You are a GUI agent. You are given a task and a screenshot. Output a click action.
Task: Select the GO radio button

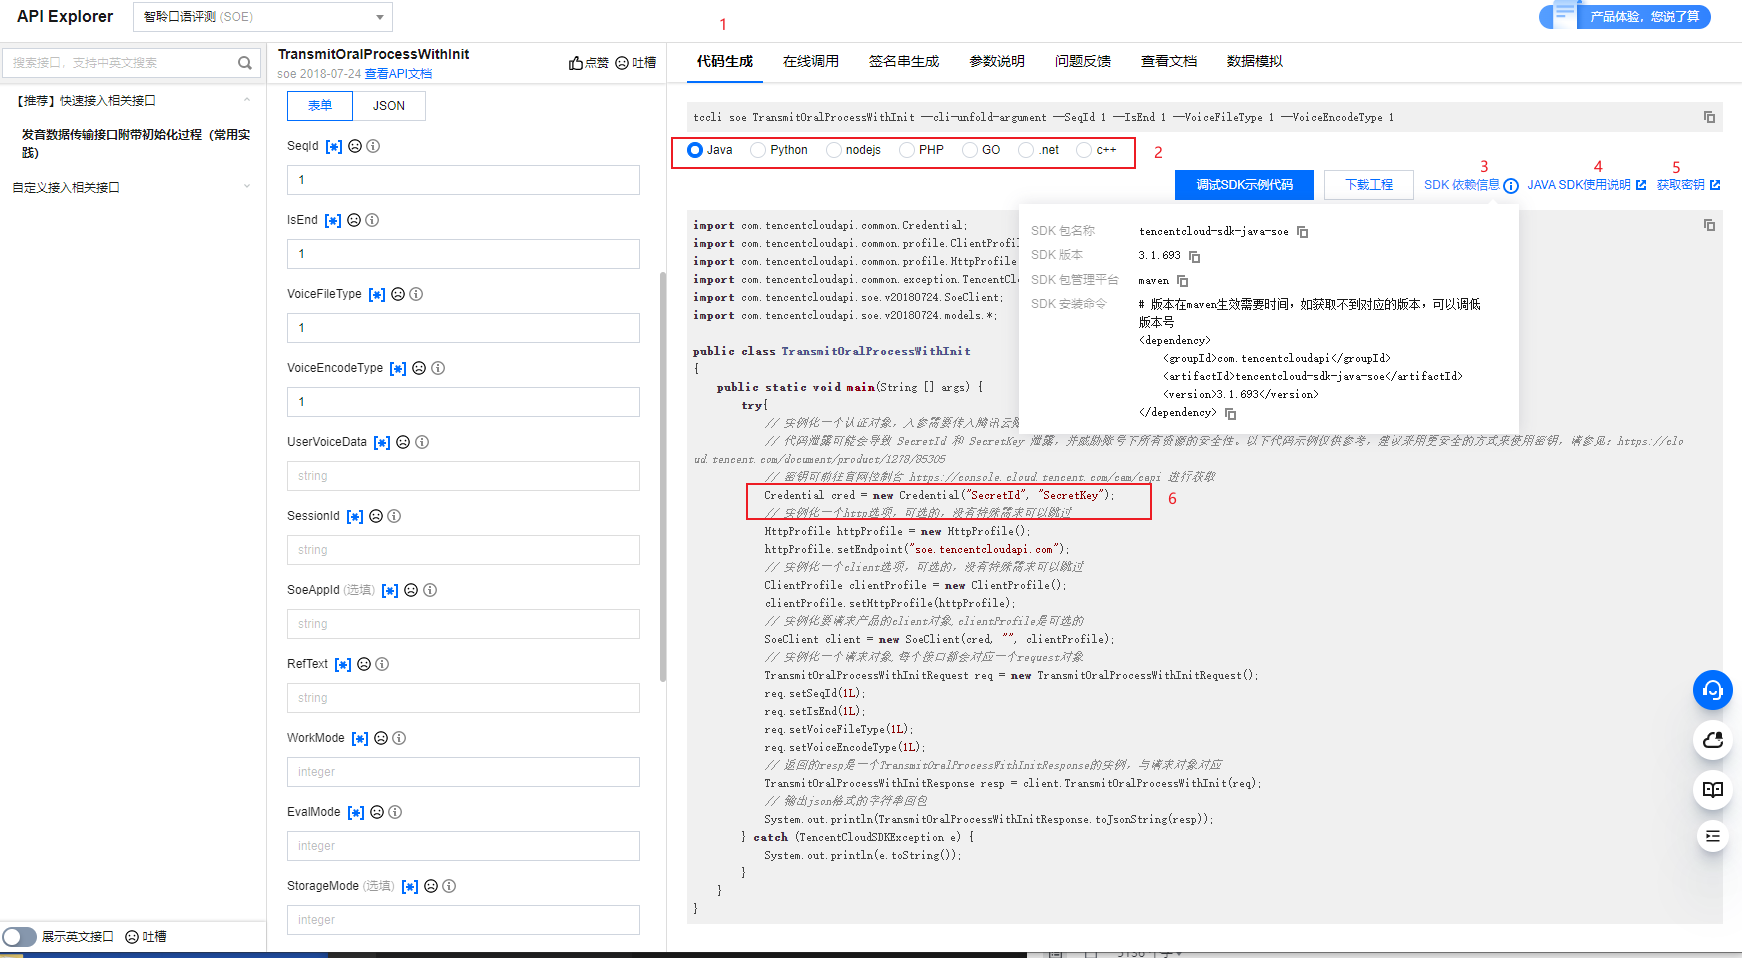970,150
